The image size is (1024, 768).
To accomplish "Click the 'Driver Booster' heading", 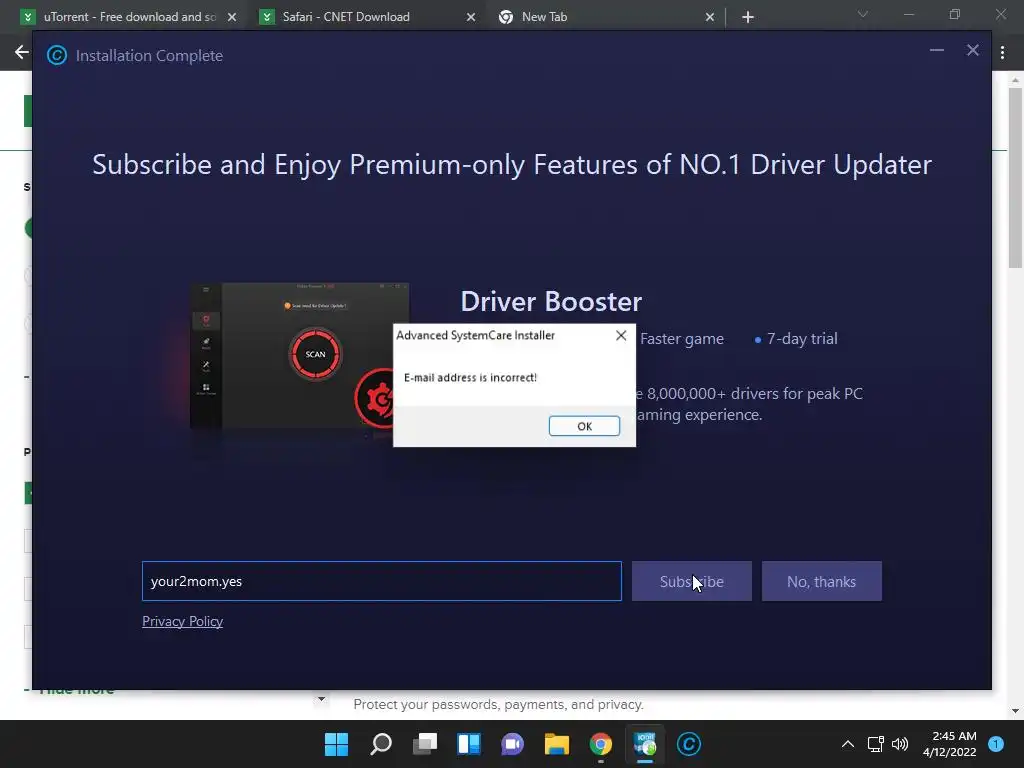I will [x=551, y=301].
